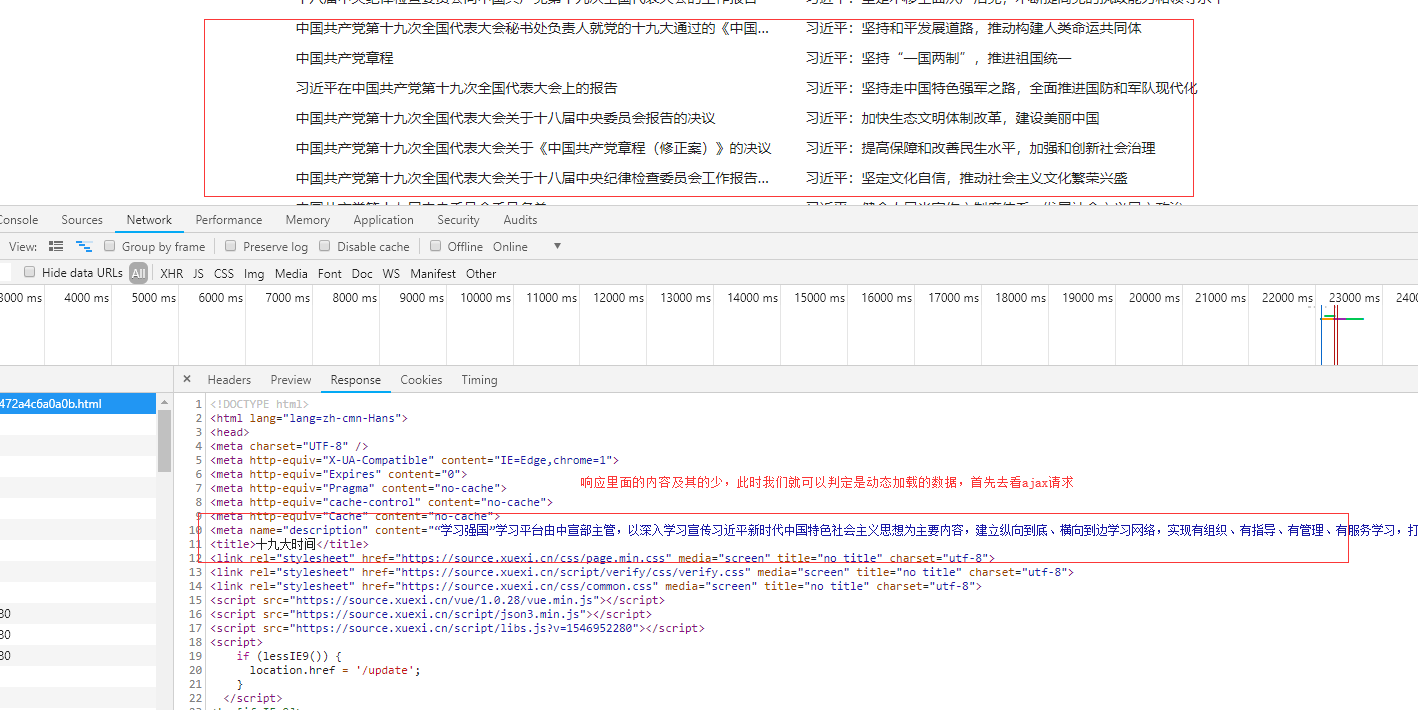Check the Disable cache option
The height and width of the screenshot is (710, 1418).
click(x=325, y=246)
